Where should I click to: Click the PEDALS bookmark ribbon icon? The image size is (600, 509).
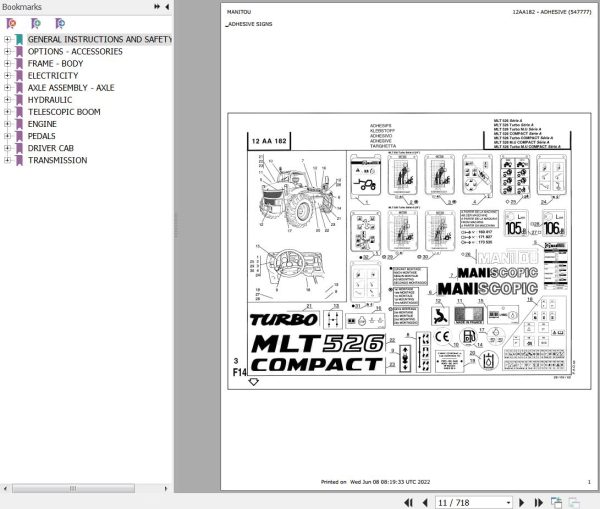(19, 136)
